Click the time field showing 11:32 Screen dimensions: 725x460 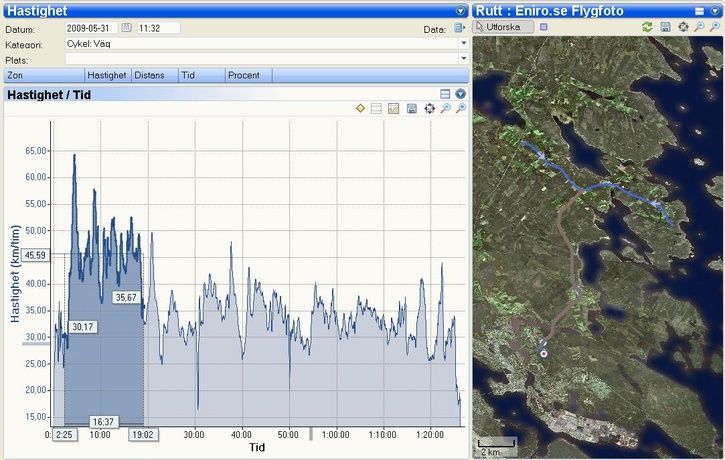pyautogui.click(x=157, y=28)
